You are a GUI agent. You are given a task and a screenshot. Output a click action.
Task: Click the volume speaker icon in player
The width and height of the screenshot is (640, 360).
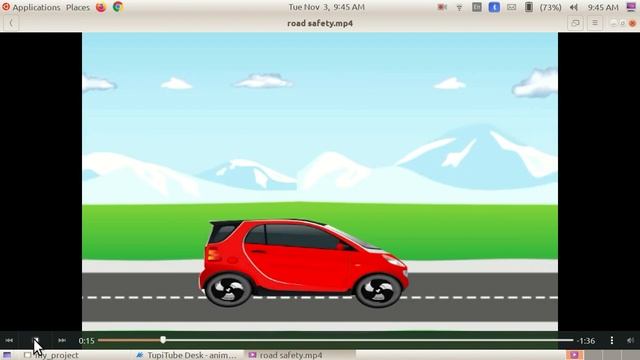point(630,340)
